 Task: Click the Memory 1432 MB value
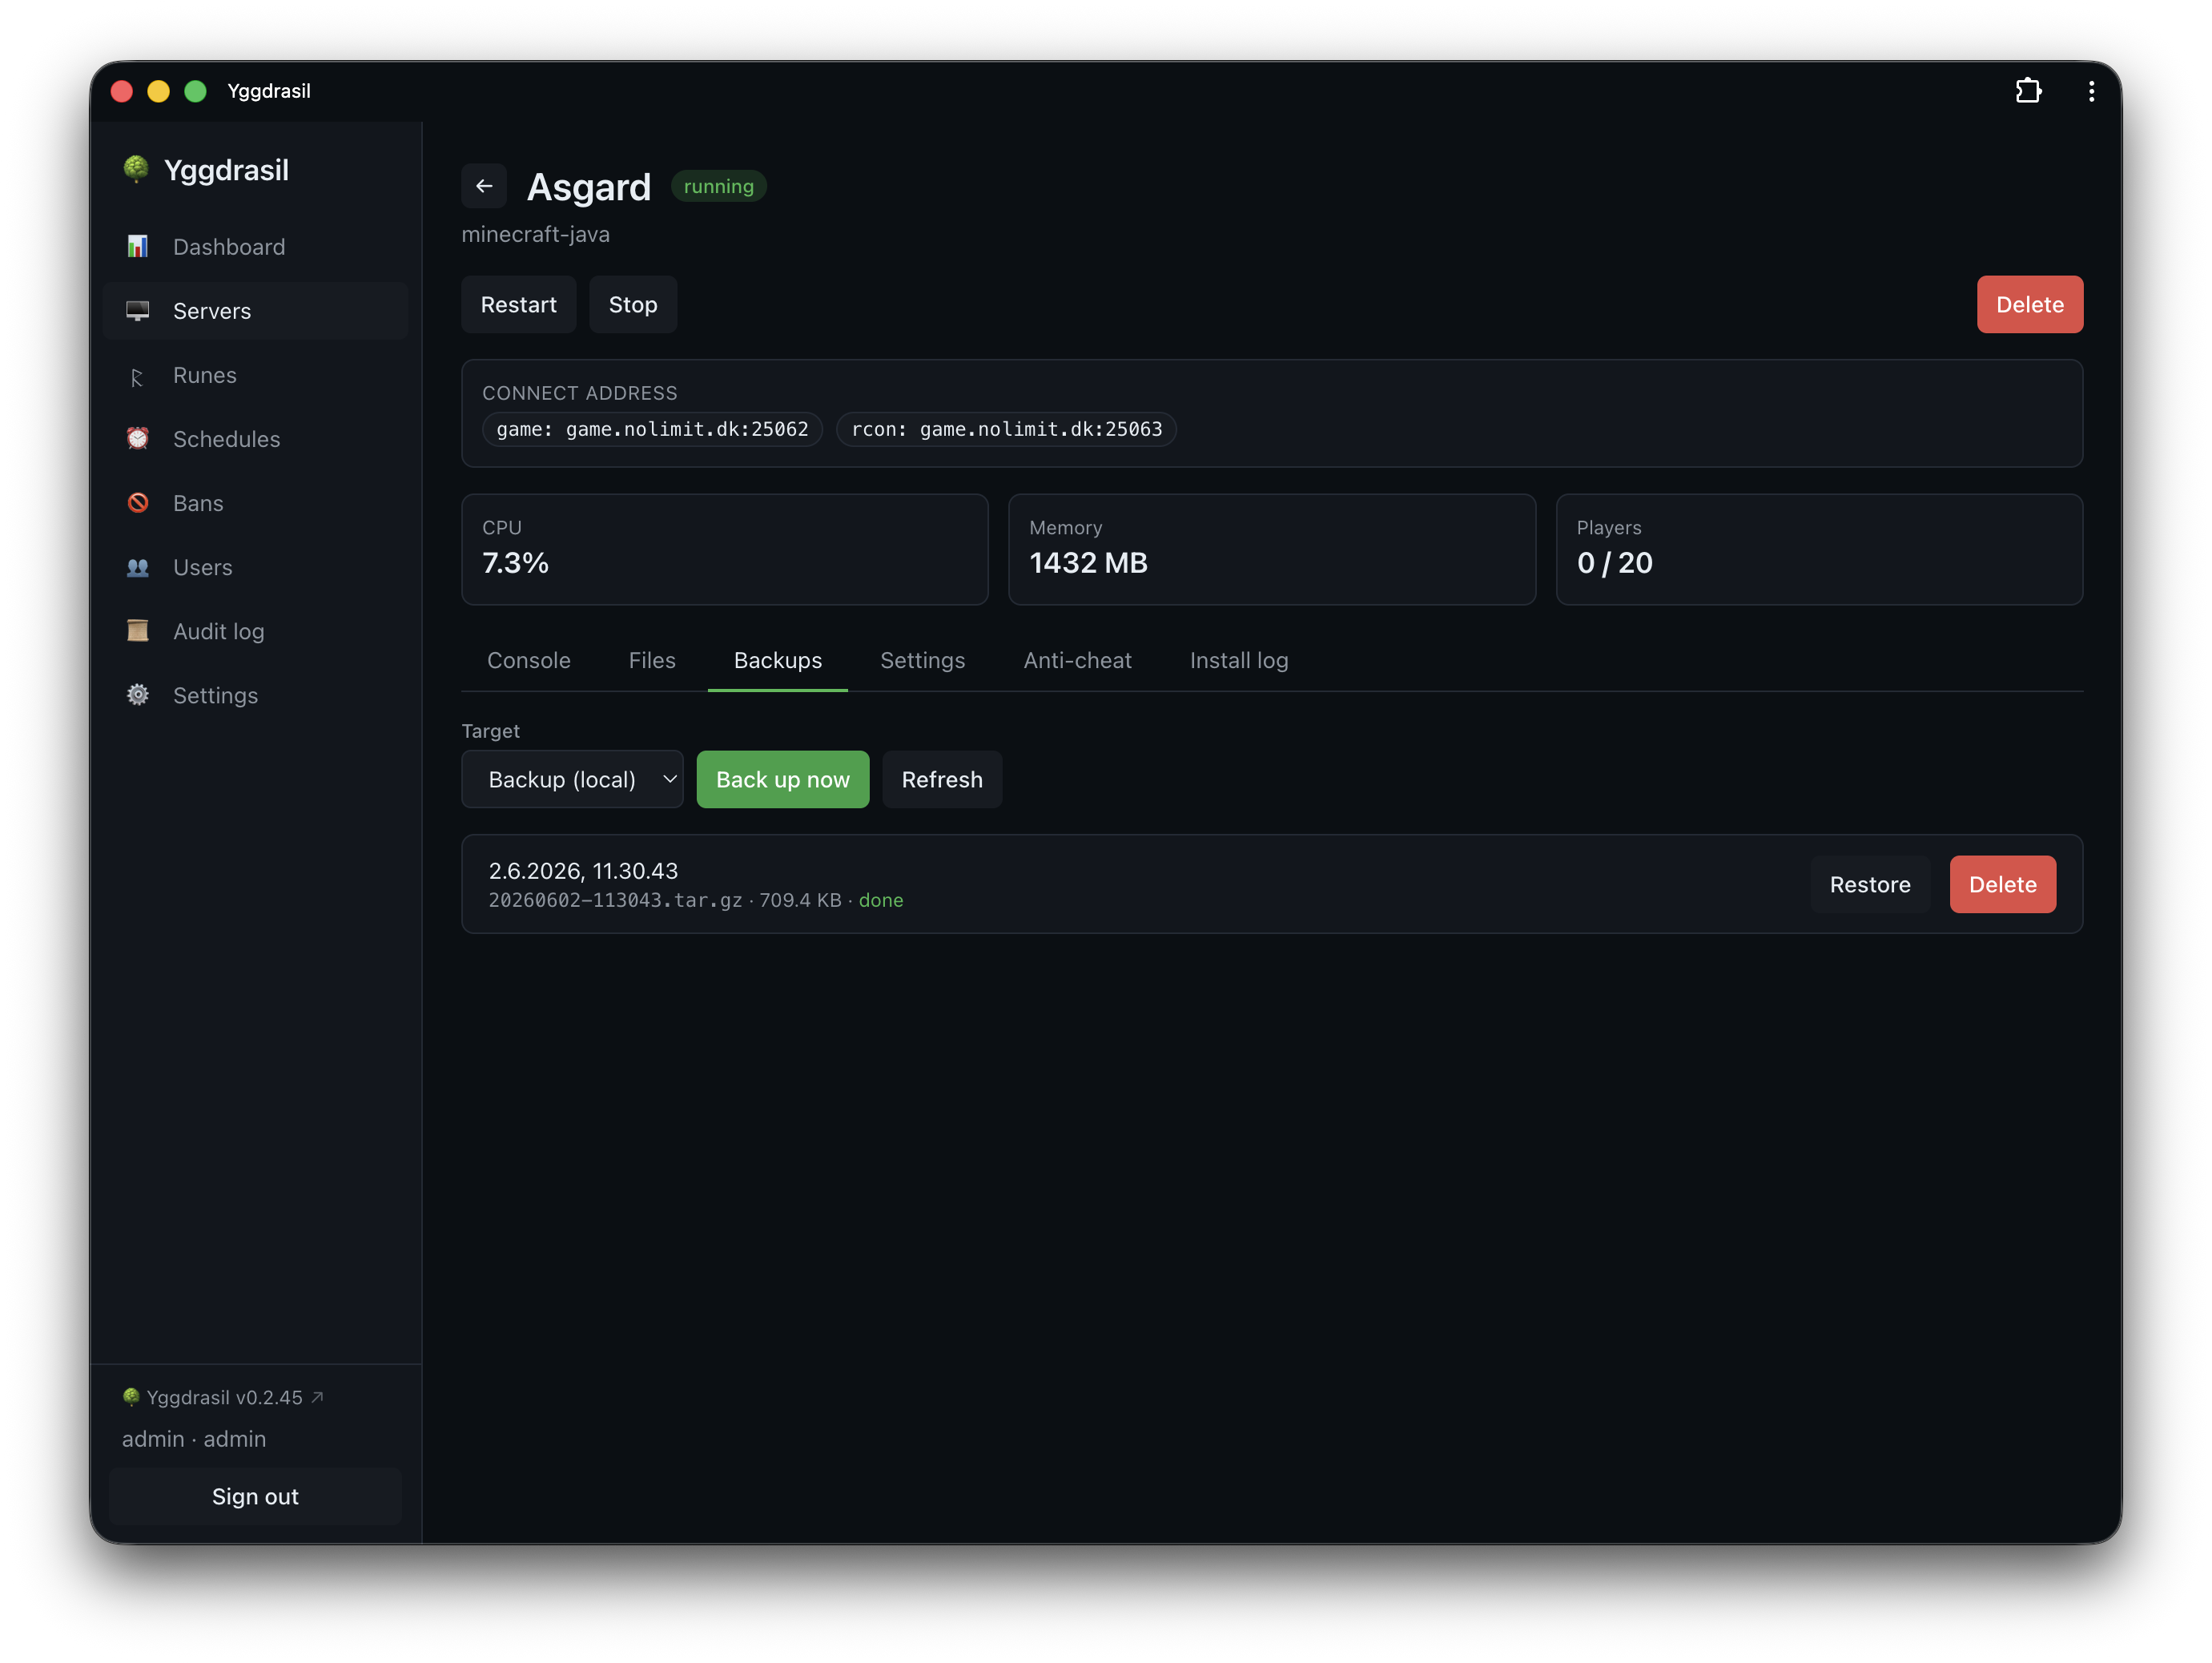point(1088,563)
